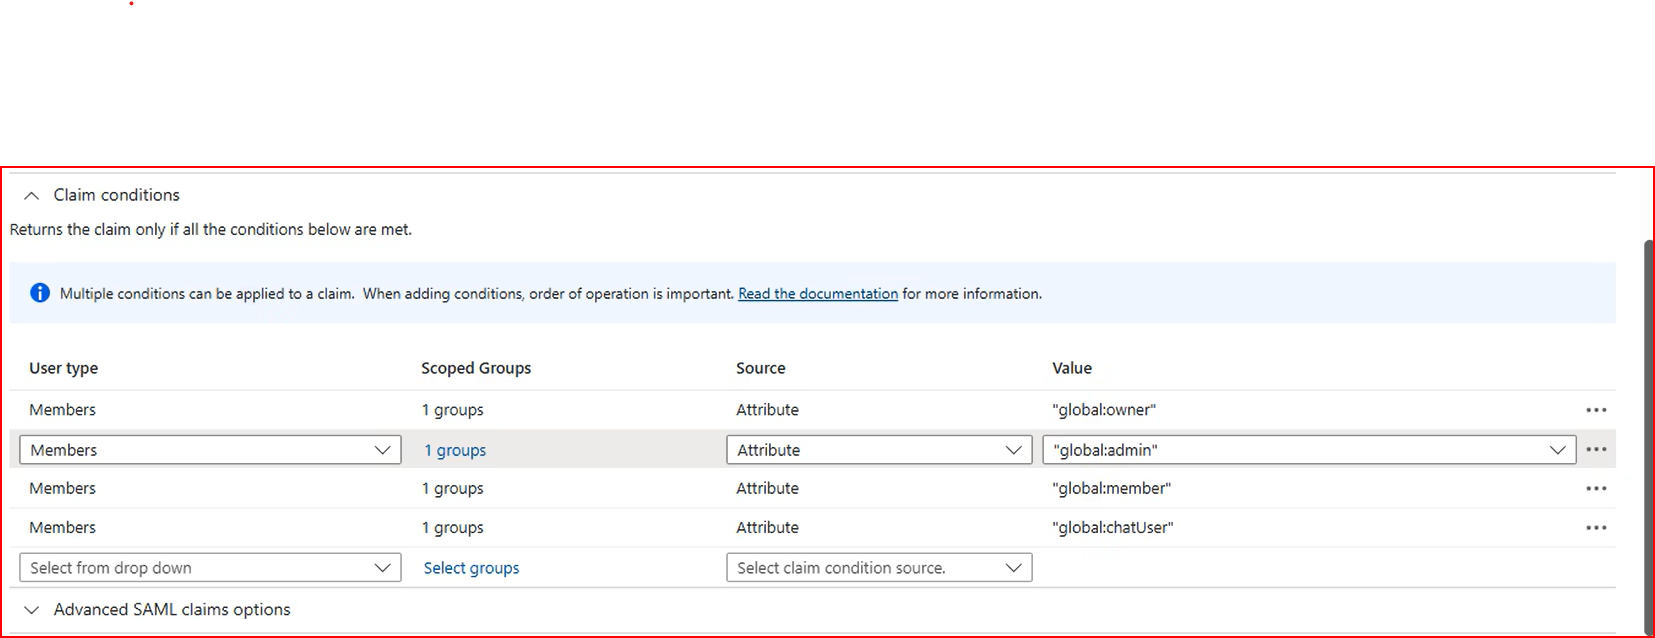Open the Members user type dropdown

[210, 450]
